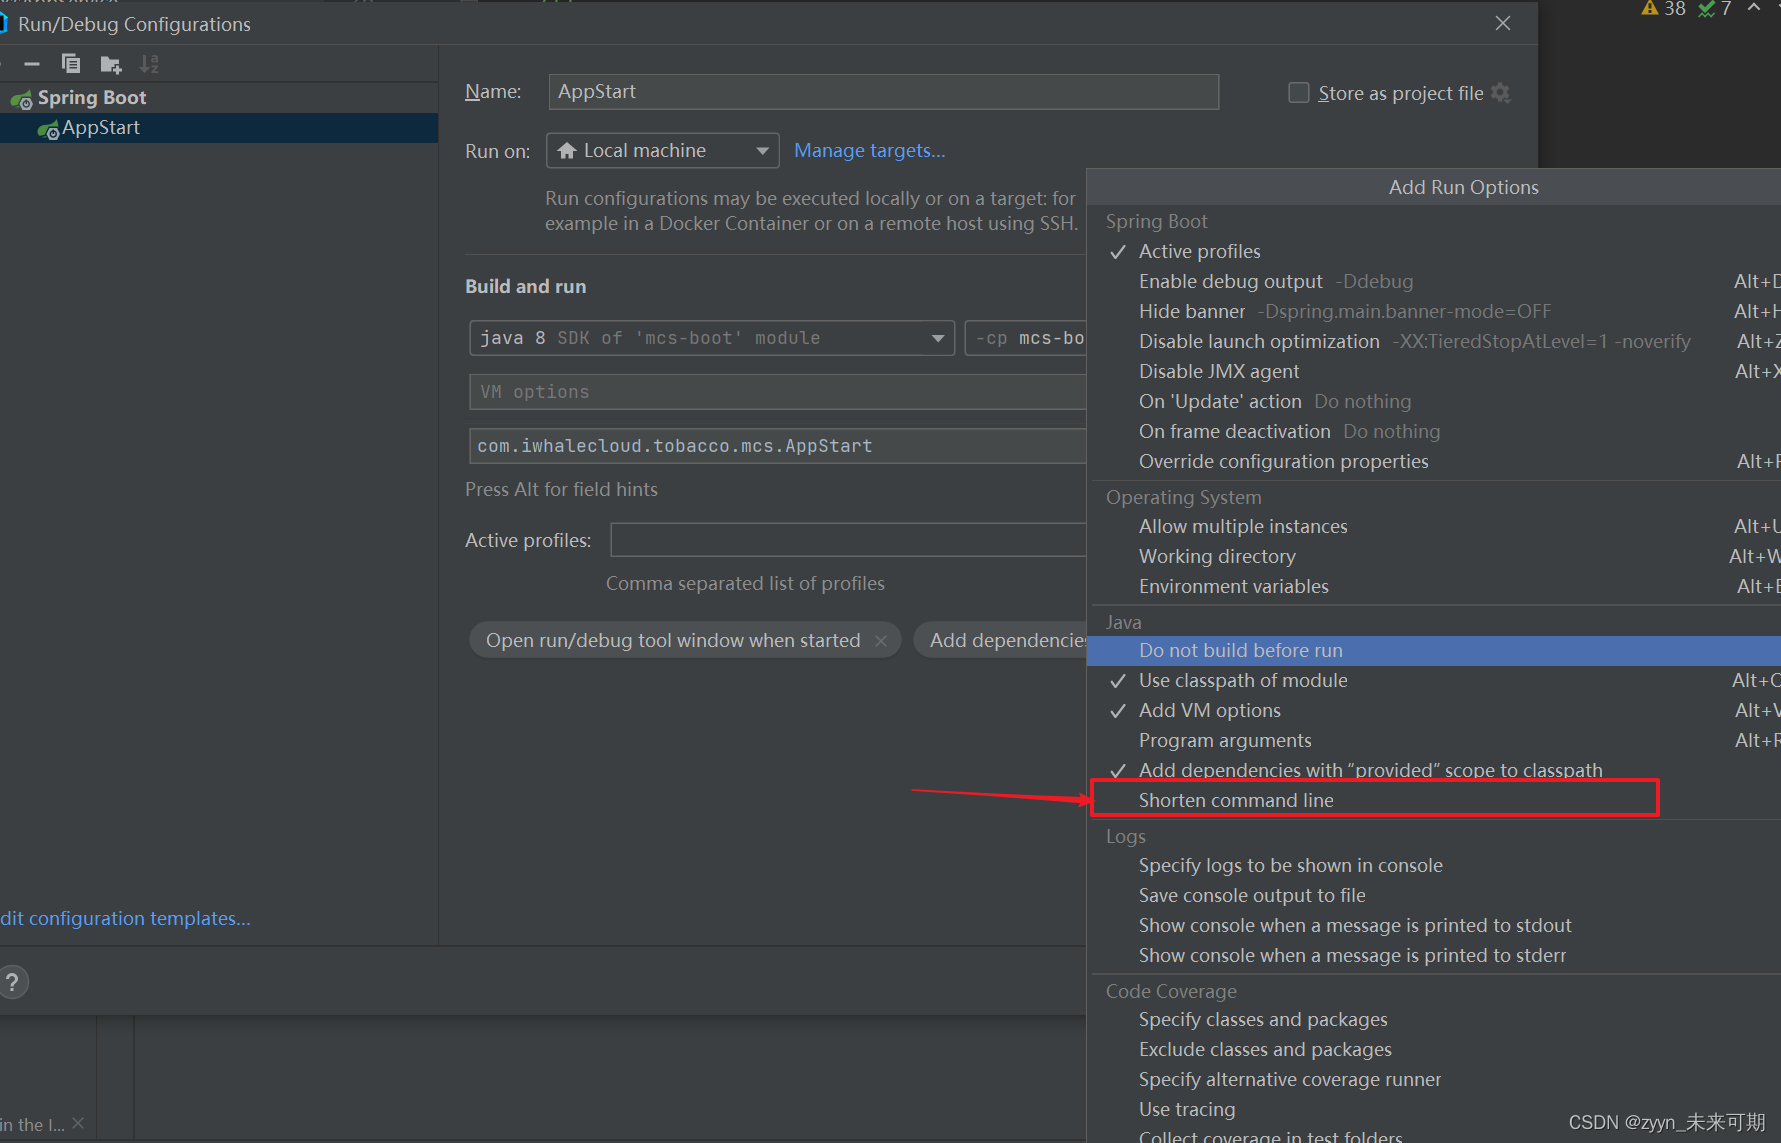Screen dimensions: 1781x1143
Task: Copy the configuration using the copy icon
Action: (x=71, y=64)
